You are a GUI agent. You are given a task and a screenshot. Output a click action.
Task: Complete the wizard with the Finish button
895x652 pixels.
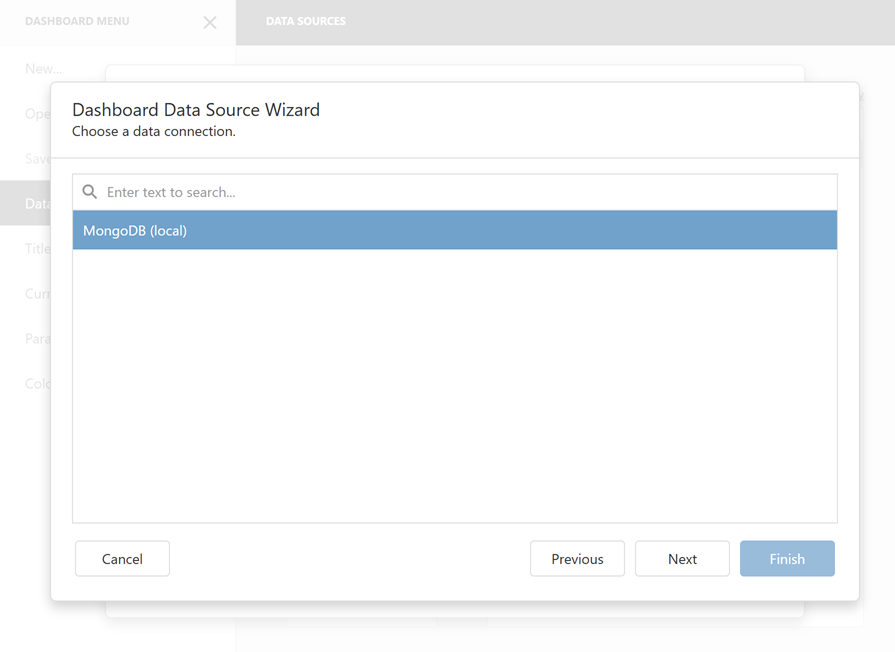point(787,558)
